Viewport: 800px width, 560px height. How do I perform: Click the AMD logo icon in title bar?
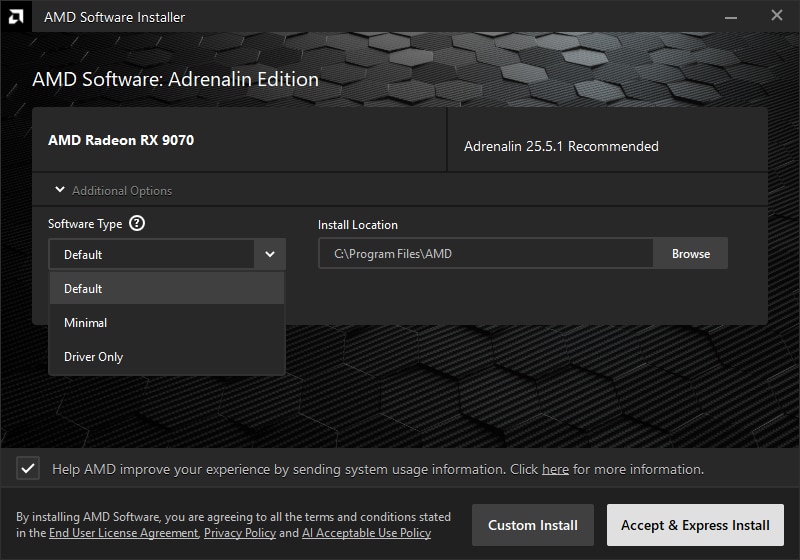[x=16, y=17]
